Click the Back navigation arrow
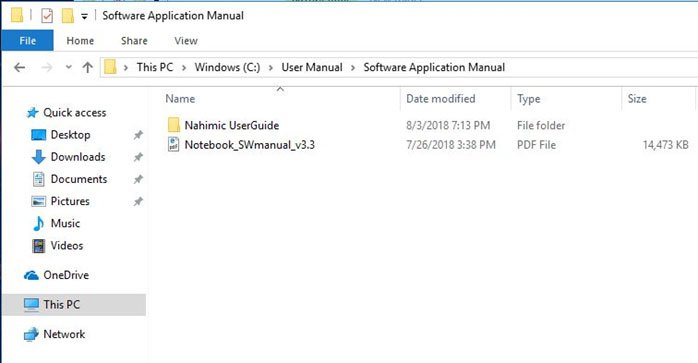This screenshot has width=698, height=363. pos(19,68)
